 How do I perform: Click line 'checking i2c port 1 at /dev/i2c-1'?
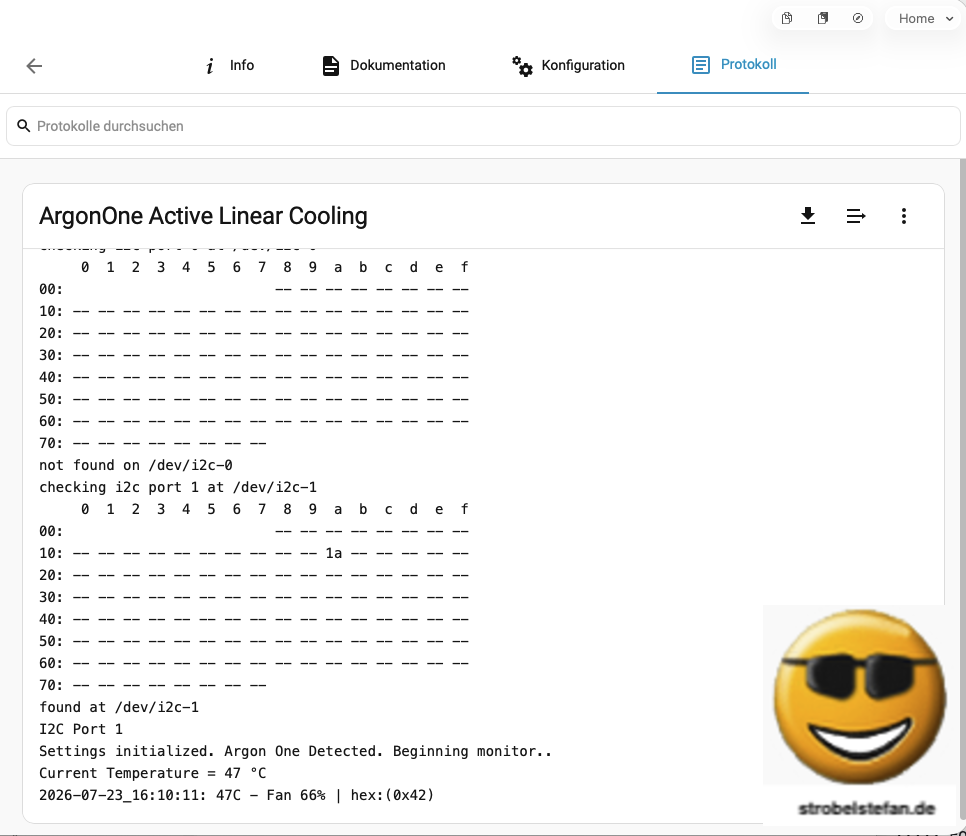178,487
